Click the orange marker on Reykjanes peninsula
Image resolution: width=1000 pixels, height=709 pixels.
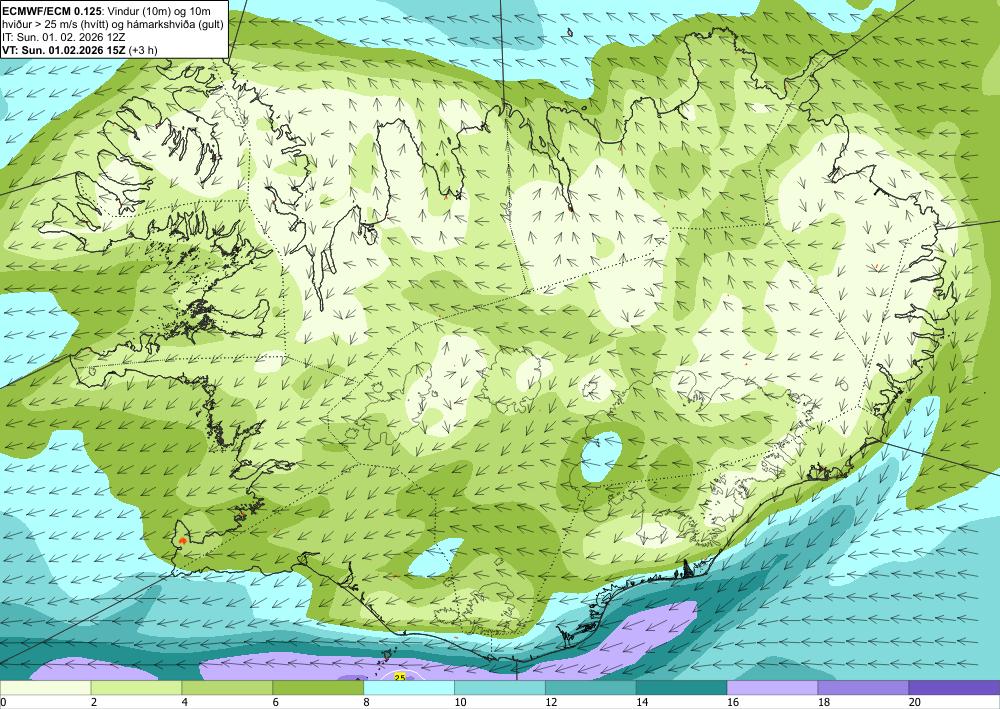click(183, 540)
